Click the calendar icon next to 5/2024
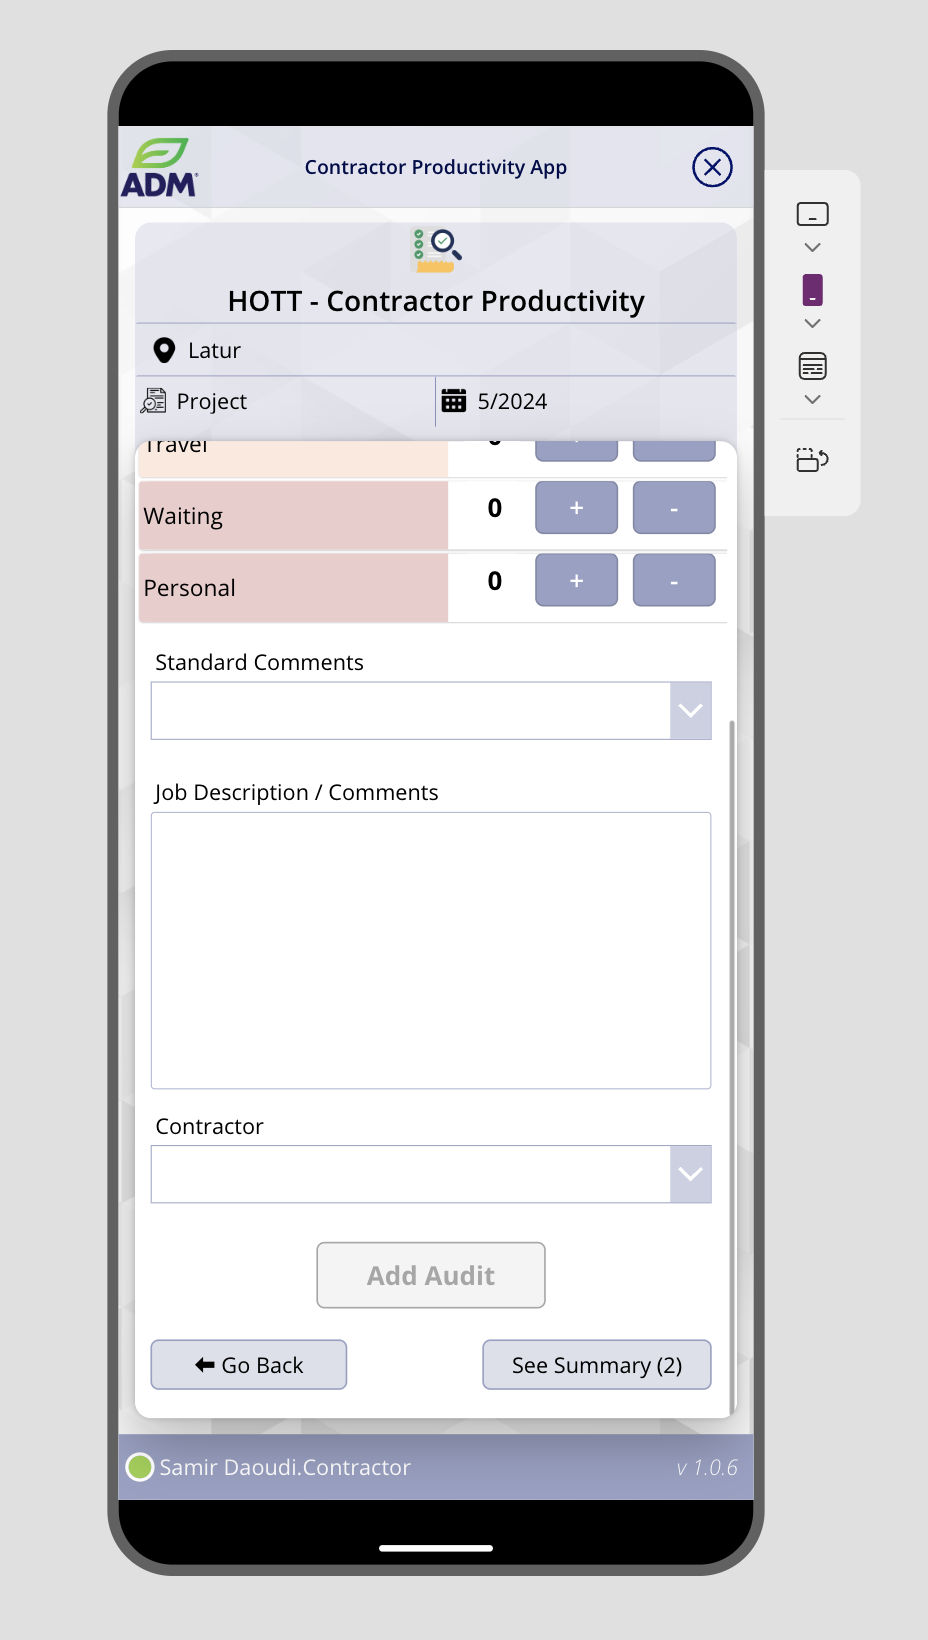 [x=454, y=401]
